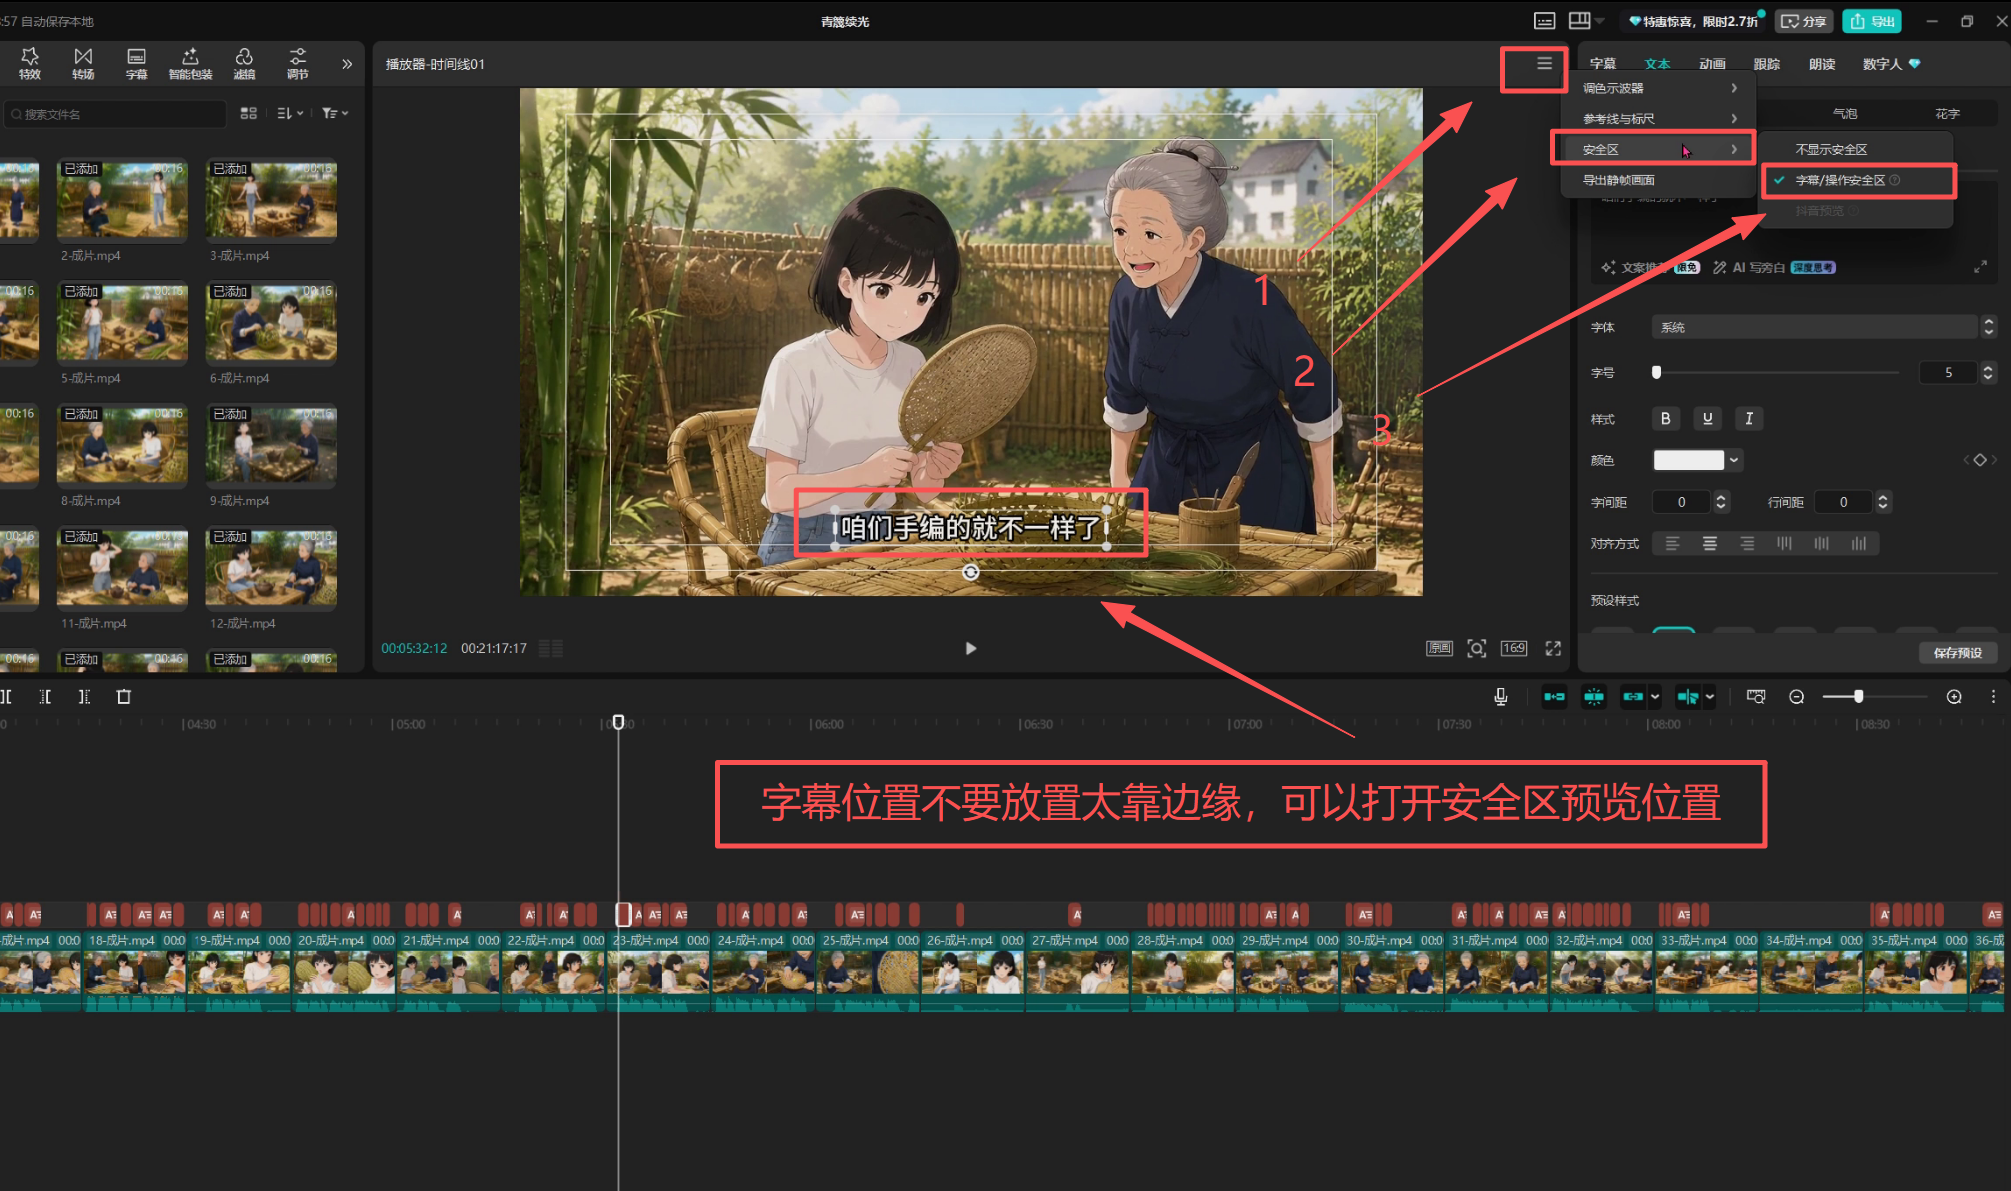Open the player hamburger menu
The height and width of the screenshot is (1191, 2011).
click(1544, 64)
